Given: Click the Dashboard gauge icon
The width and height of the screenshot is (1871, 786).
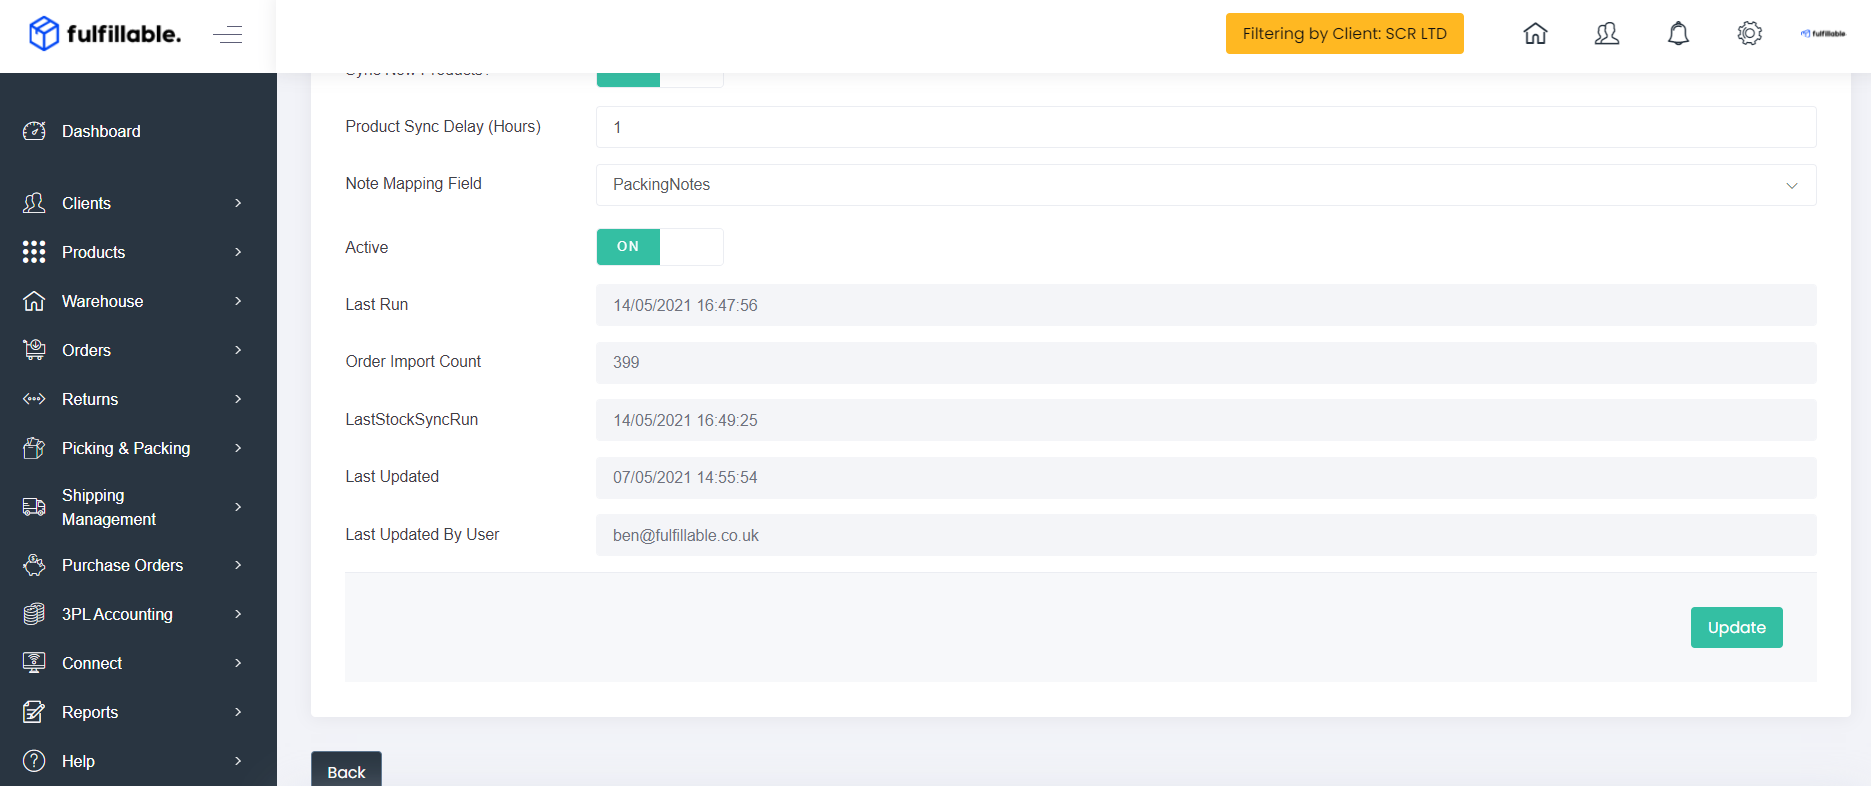Looking at the screenshot, I should [34, 131].
